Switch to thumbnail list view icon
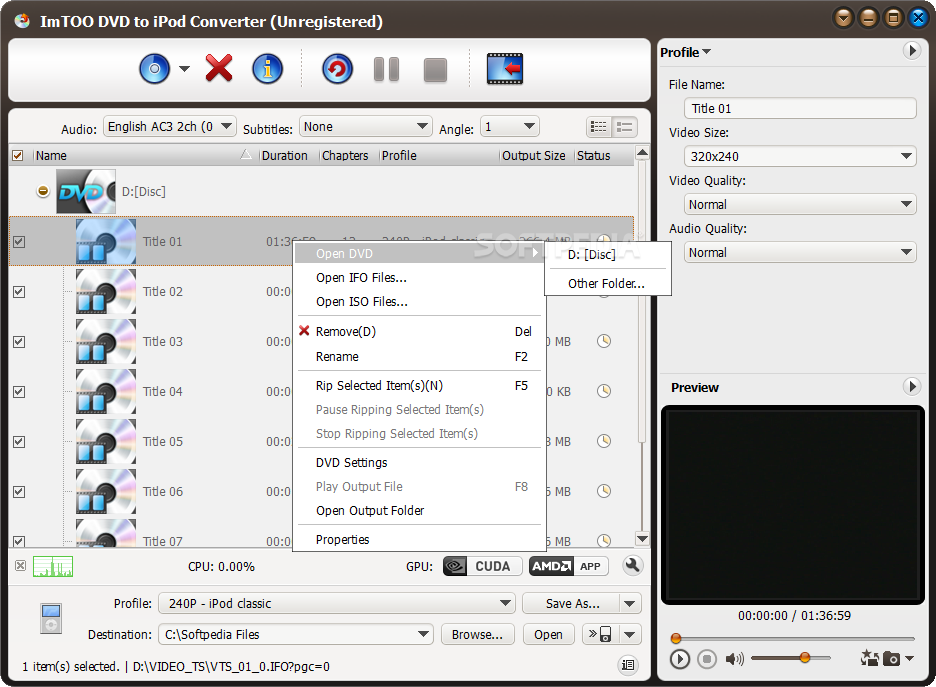The image size is (936, 687). [599, 127]
